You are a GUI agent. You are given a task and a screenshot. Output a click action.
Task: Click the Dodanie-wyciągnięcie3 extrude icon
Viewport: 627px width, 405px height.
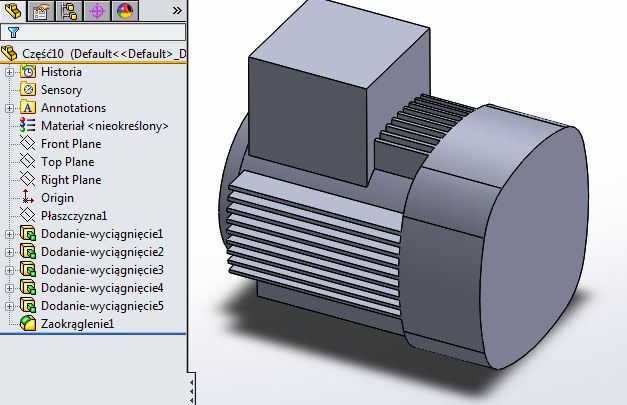pos(28,269)
